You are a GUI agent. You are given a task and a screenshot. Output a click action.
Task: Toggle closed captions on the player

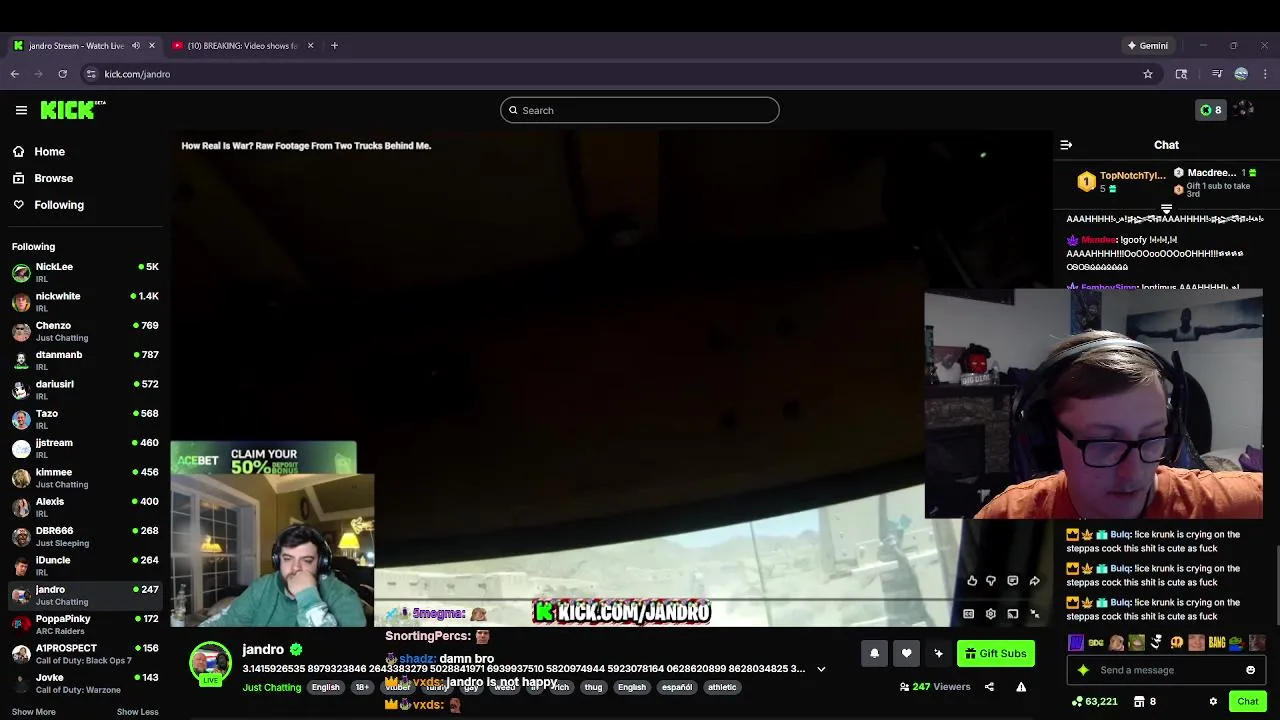click(x=969, y=614)
